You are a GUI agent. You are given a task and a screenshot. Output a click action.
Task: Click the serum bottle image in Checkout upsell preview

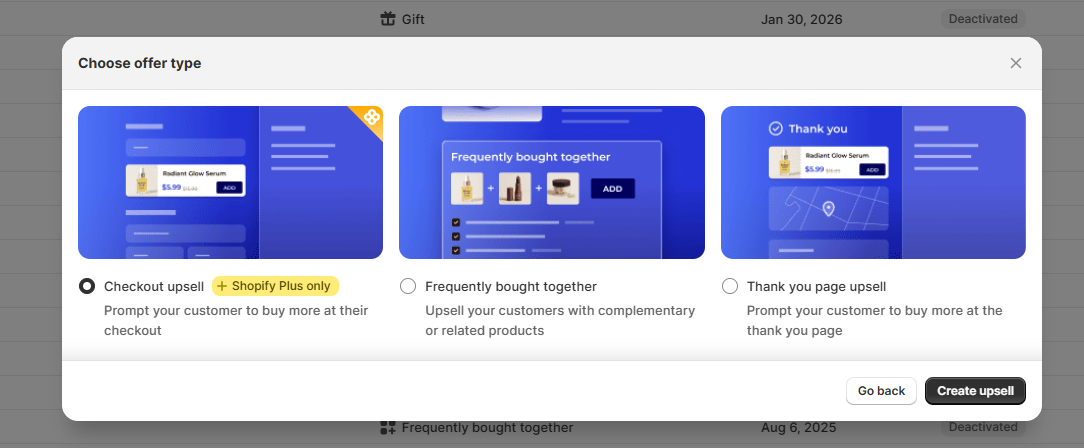(x=144, y=181)
